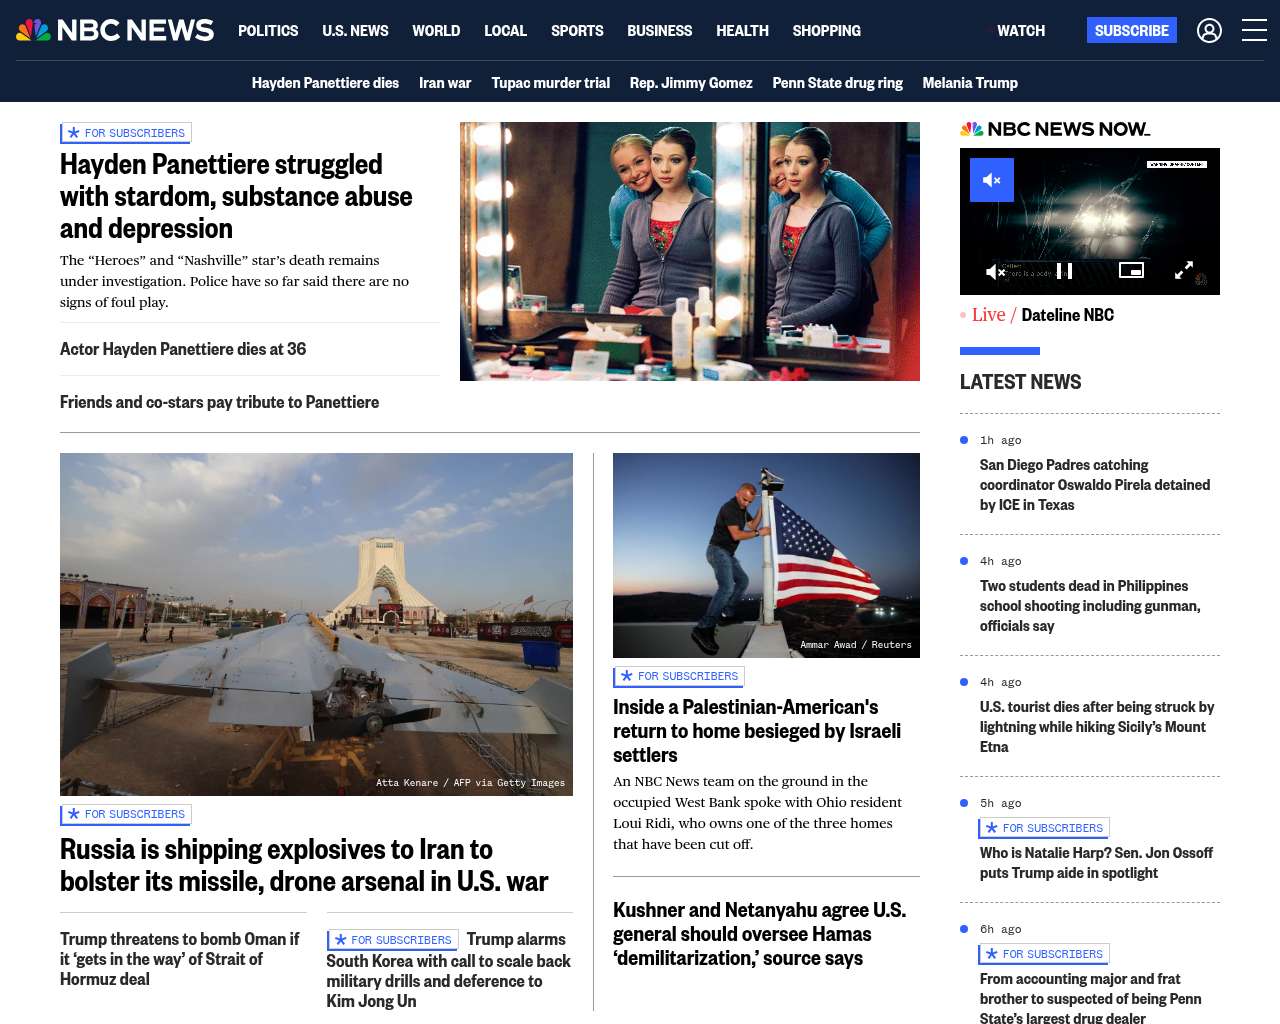Click the NBC News Now logo
Image resolution: width=1280 pixels, height=1024 pixels.
tap(1055, 129)
